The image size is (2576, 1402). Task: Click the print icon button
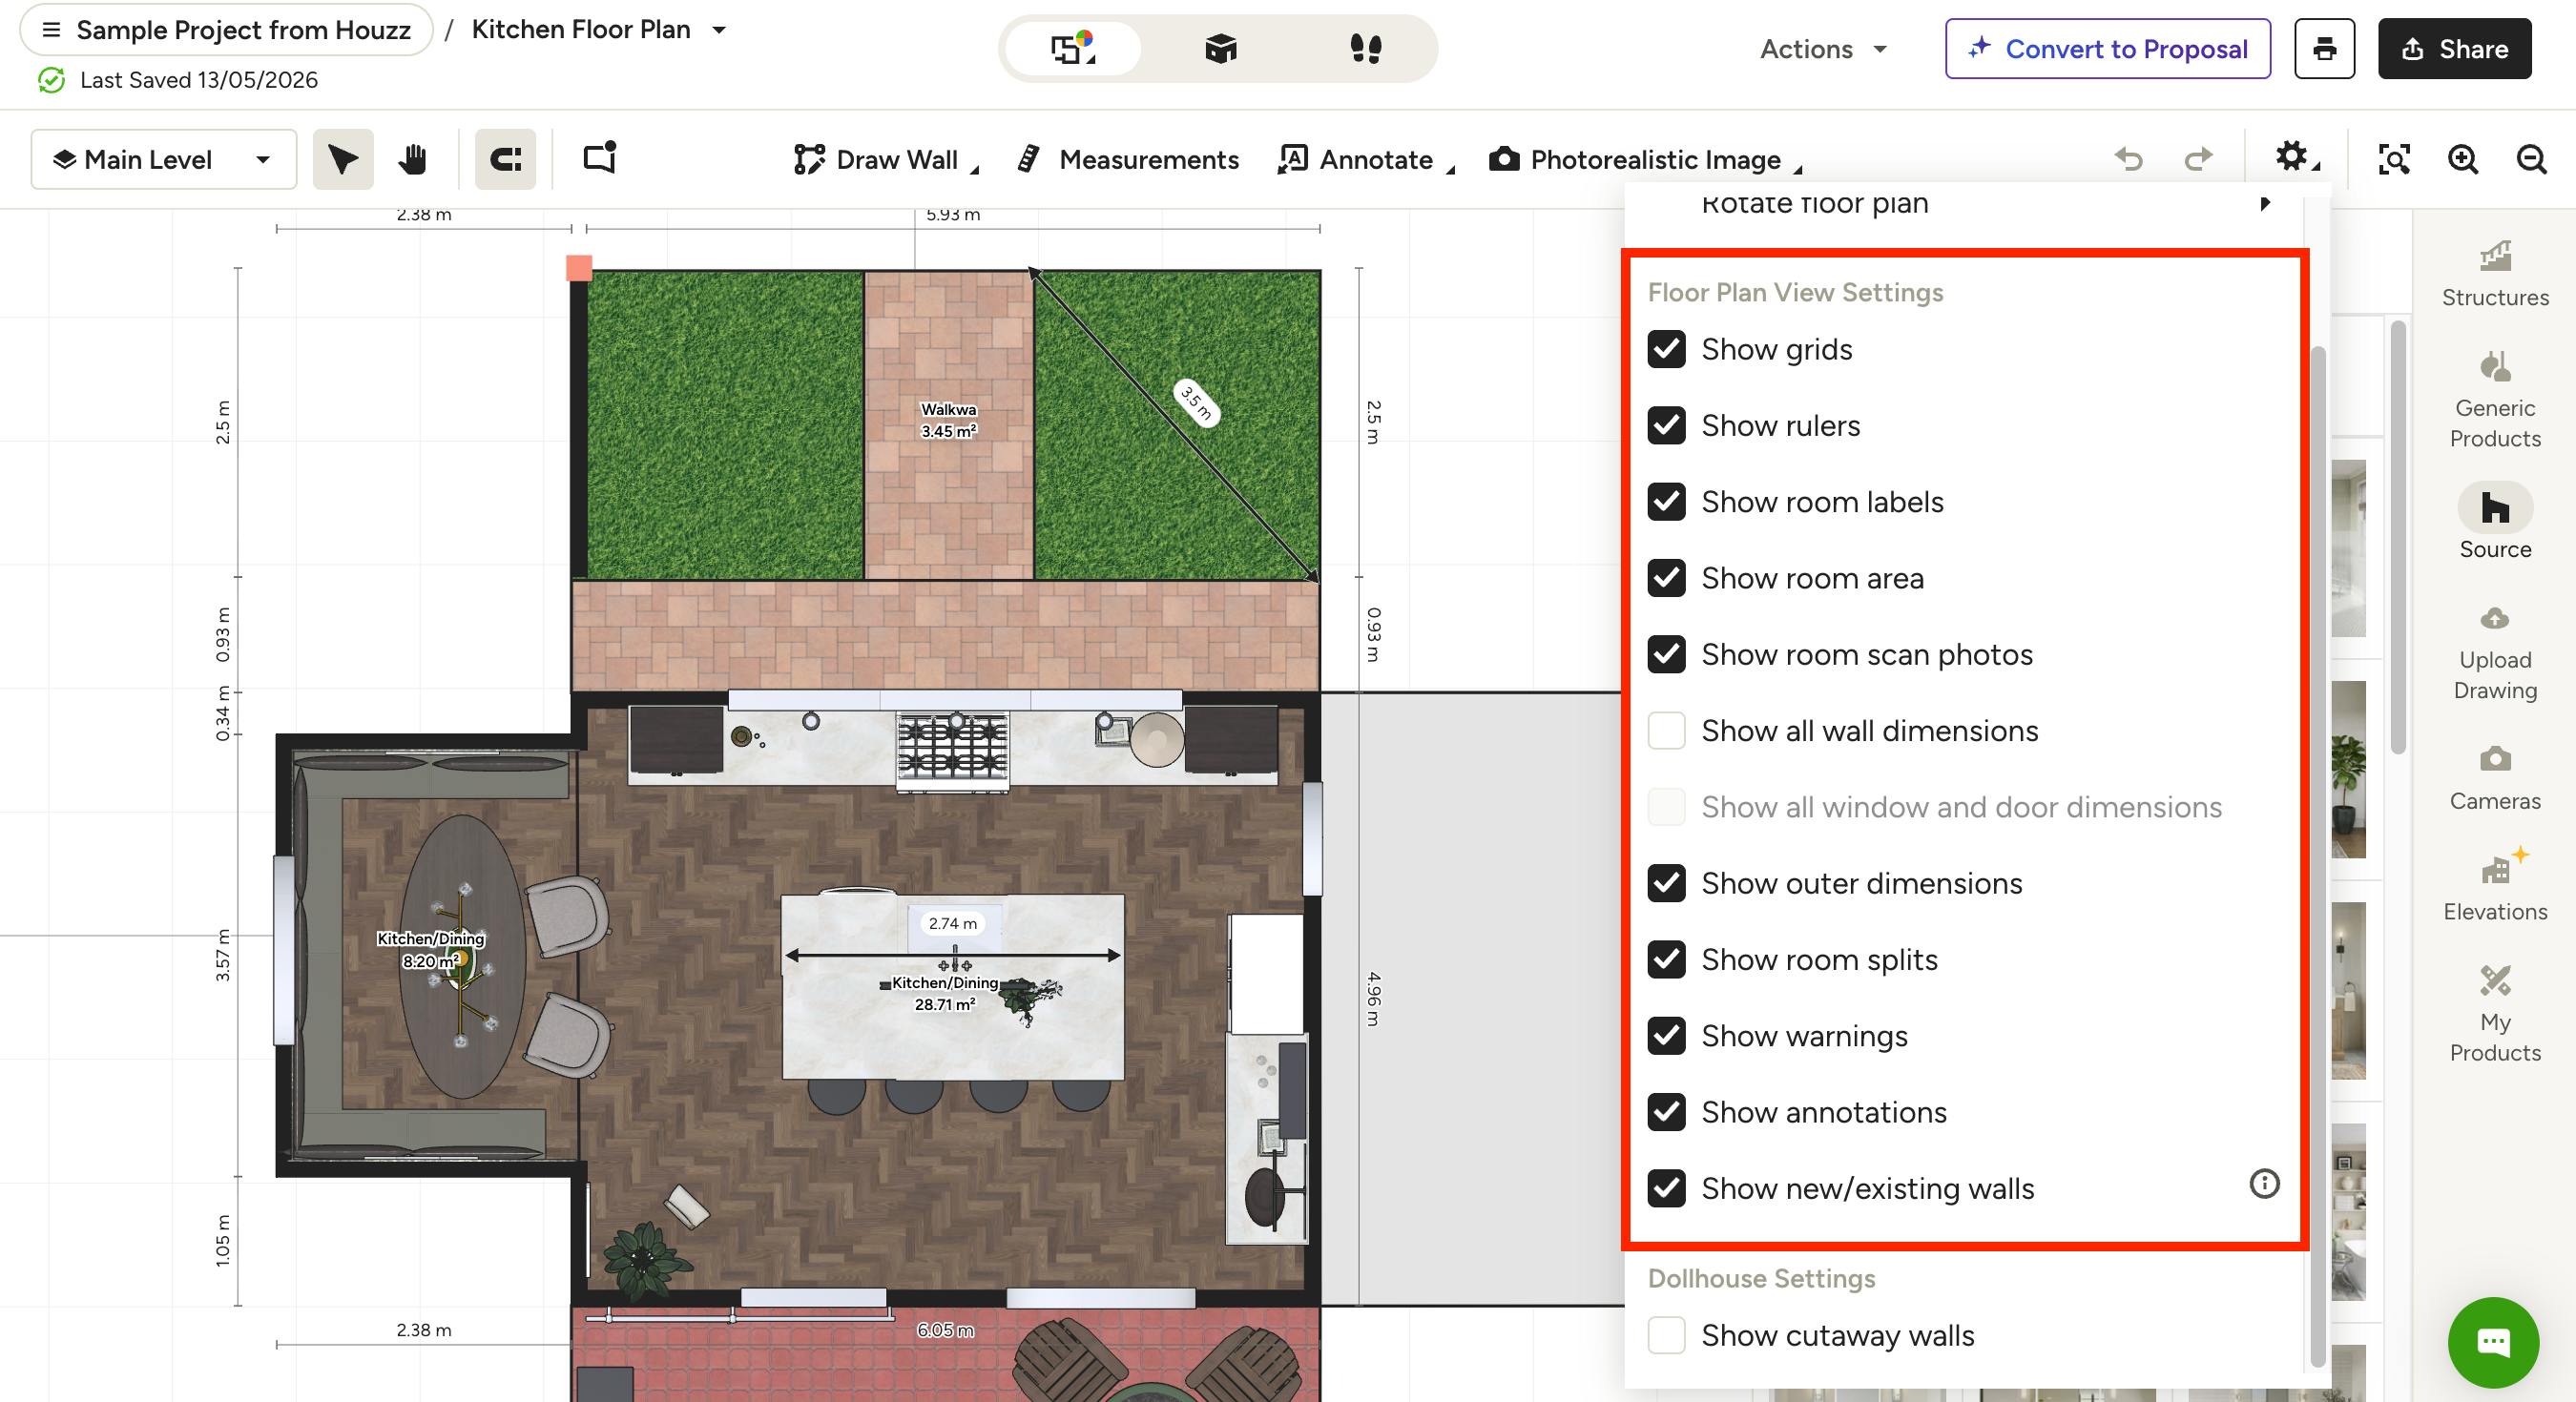point(2324,48)
